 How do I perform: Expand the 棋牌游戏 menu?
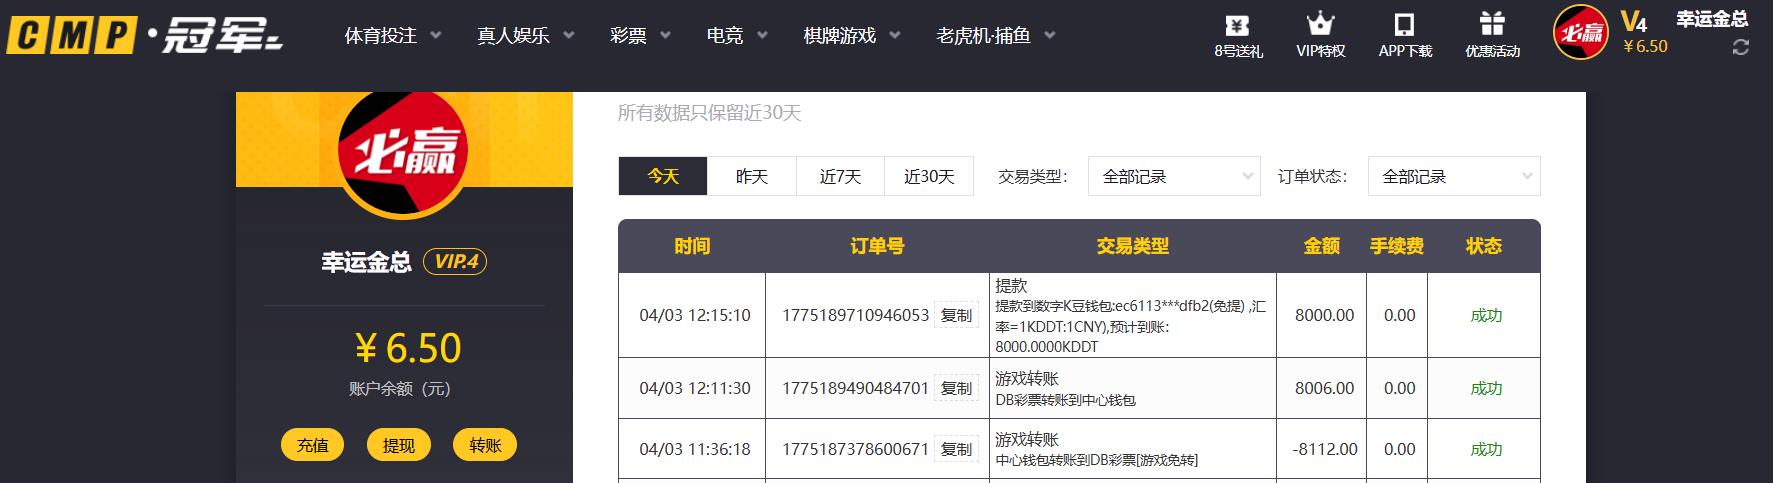pos(852,36)
